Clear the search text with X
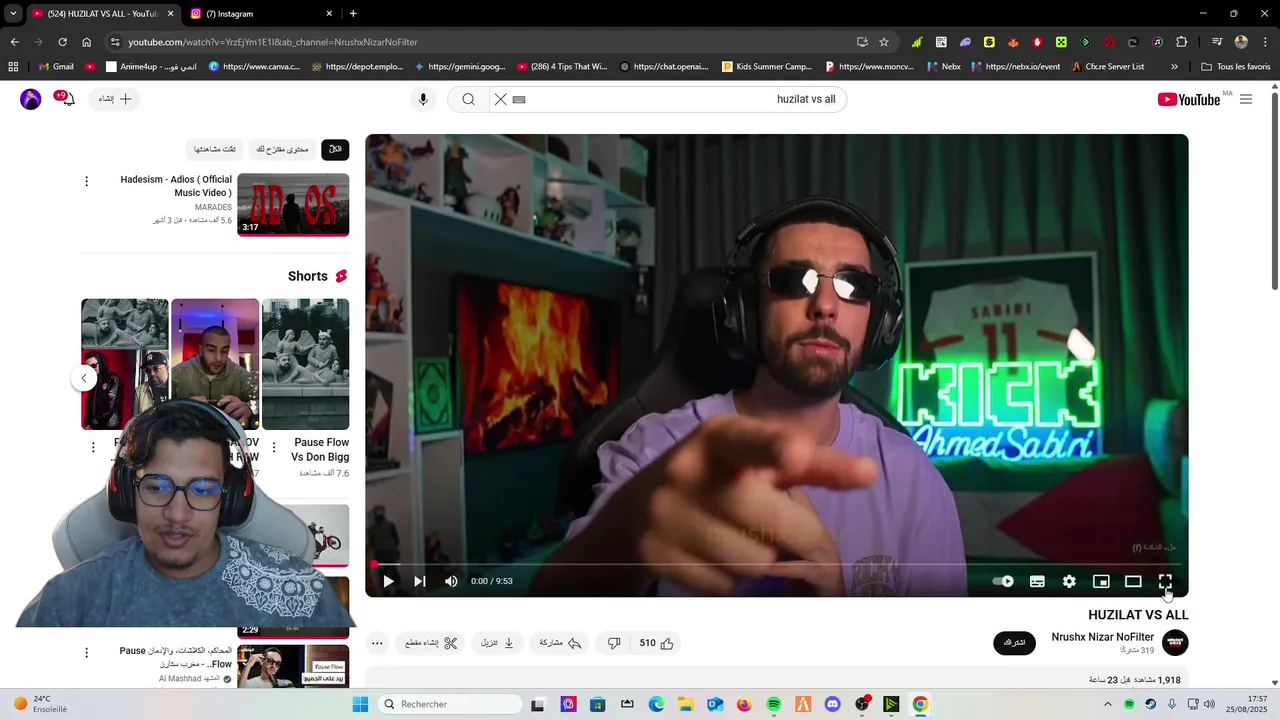 pyautogui.click(x=501, y=99)
